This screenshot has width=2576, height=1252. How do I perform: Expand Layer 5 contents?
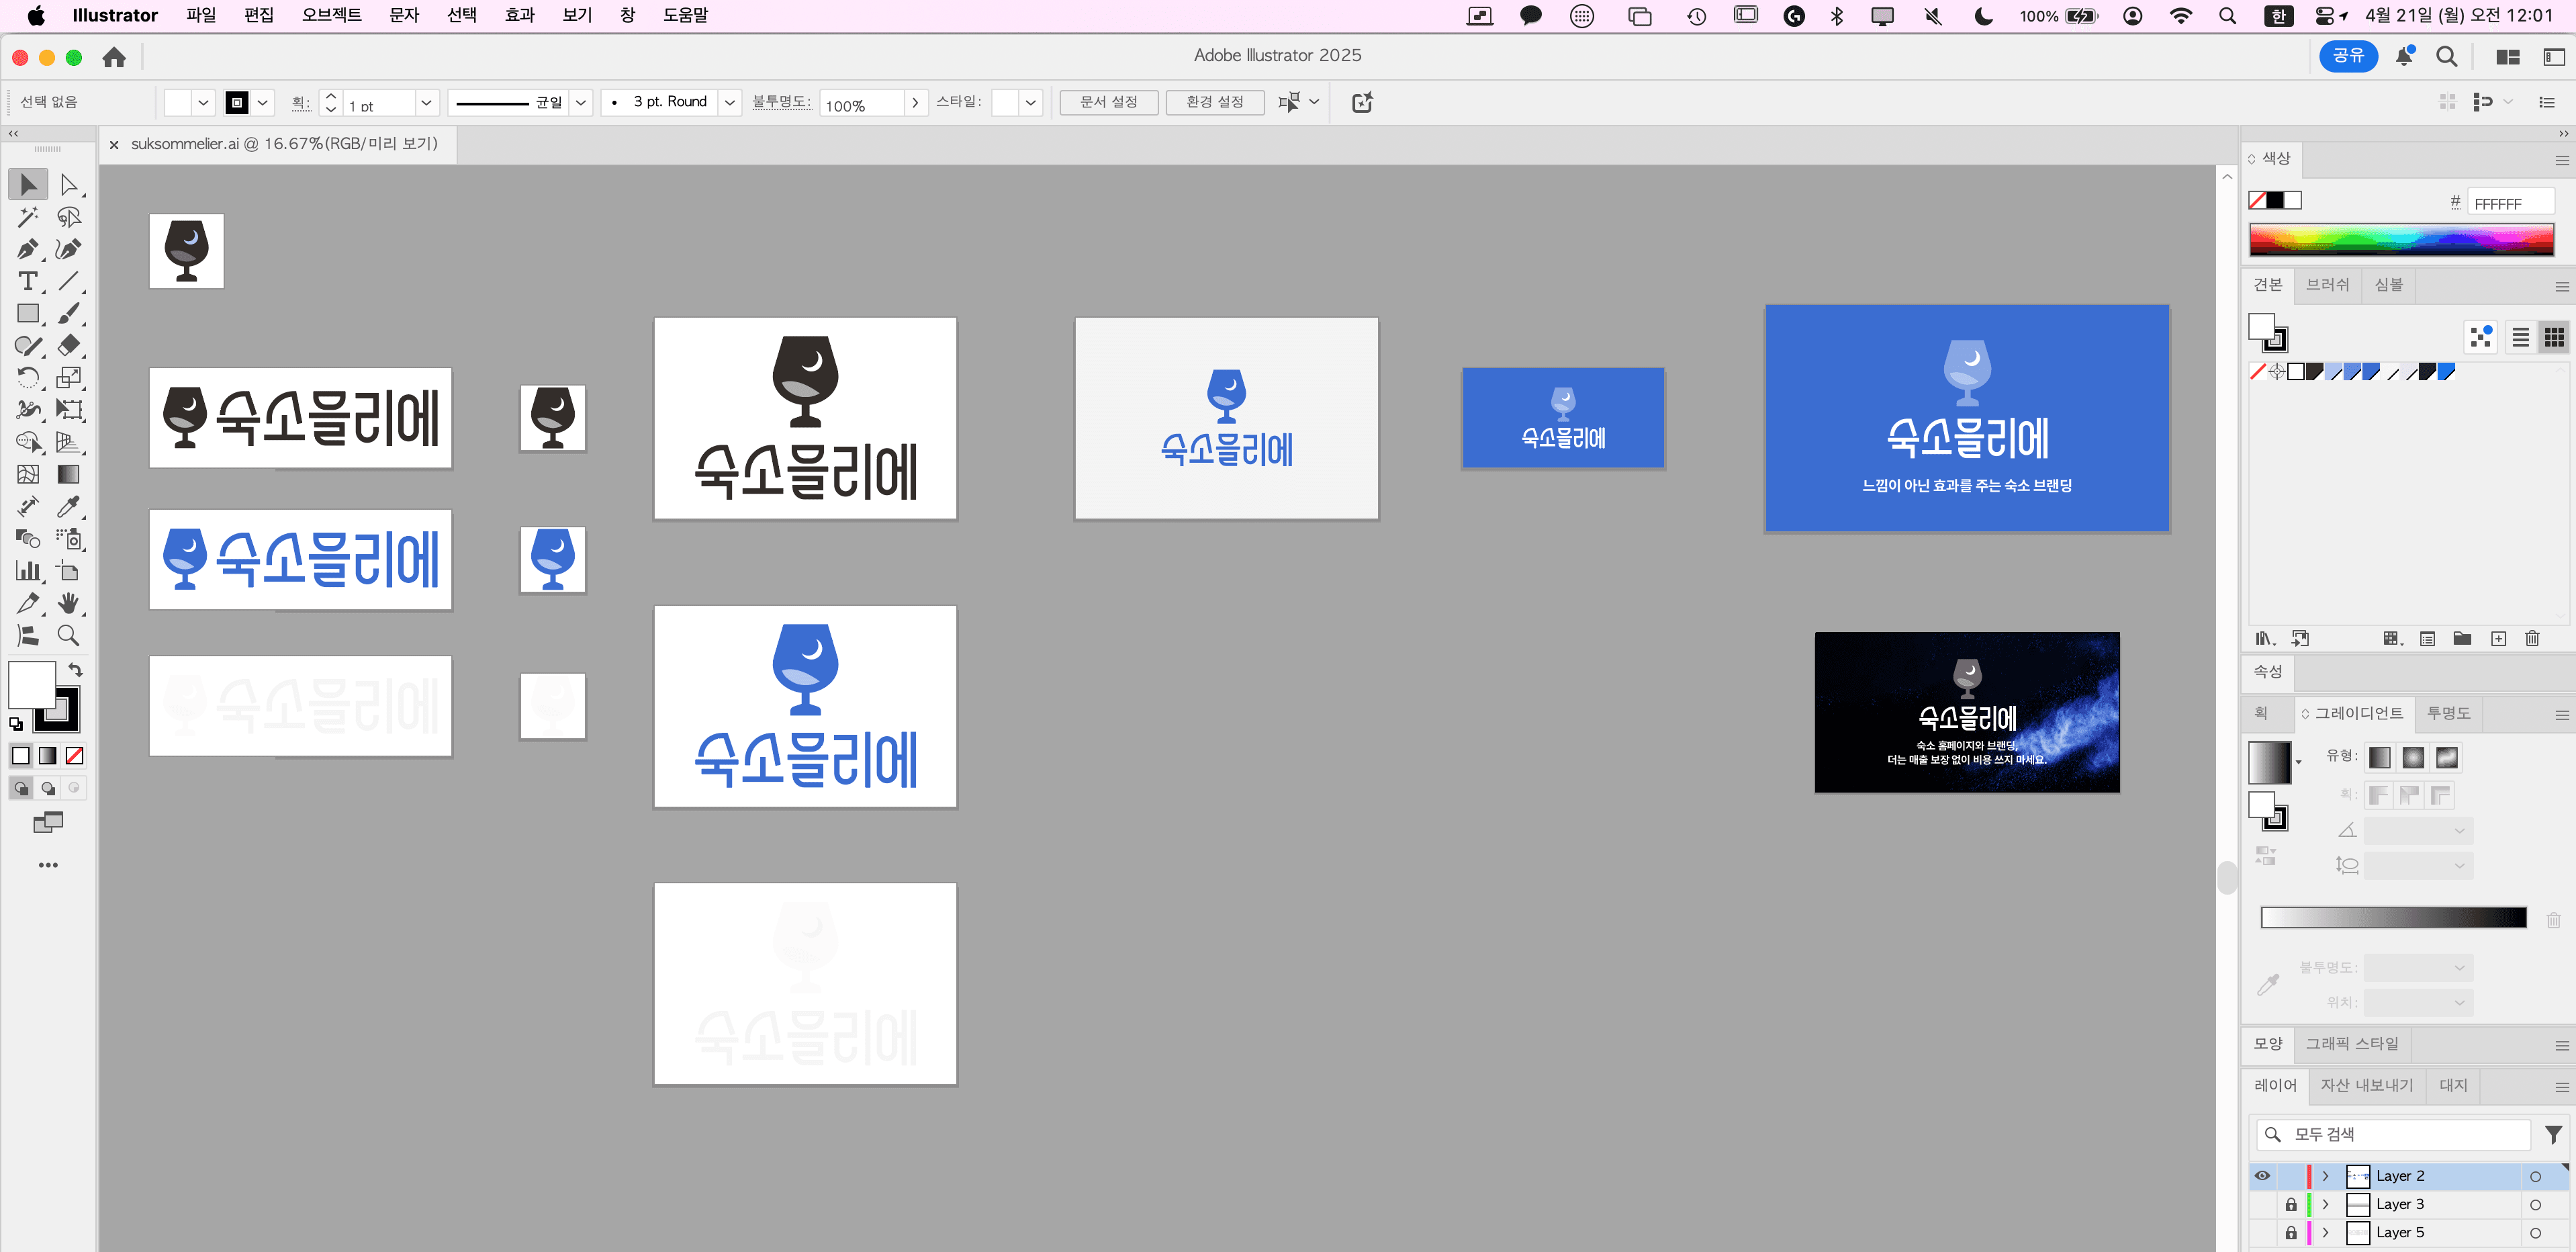pos(2326,1232)
